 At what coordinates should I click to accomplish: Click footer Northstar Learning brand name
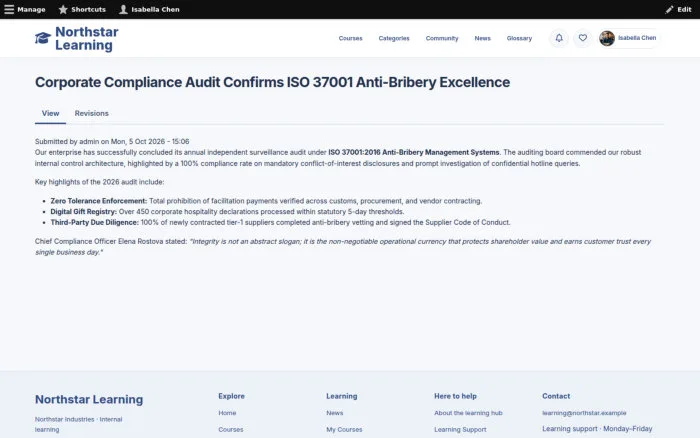89,400
